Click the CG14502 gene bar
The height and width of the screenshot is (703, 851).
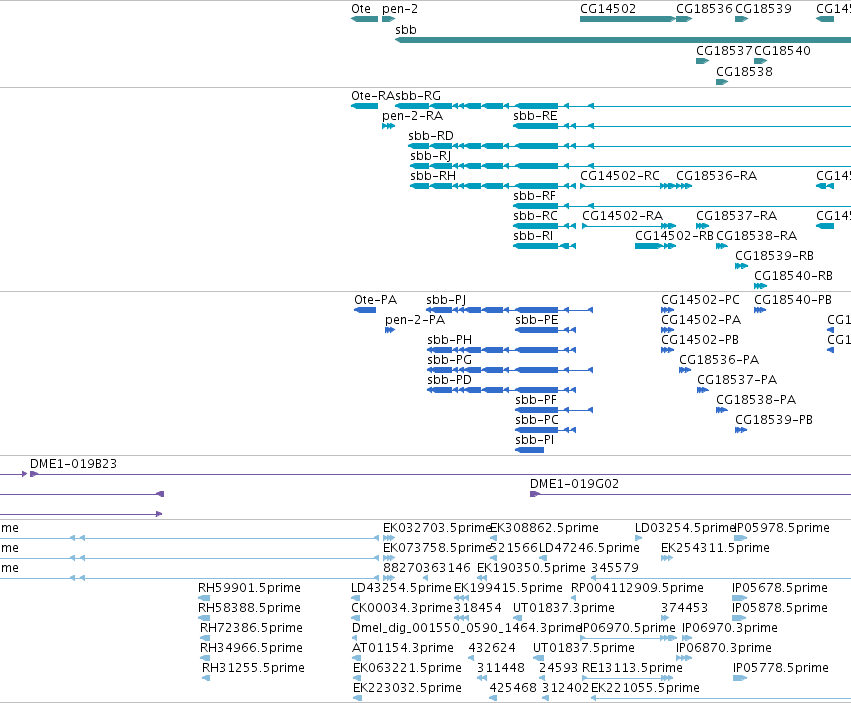628,19
